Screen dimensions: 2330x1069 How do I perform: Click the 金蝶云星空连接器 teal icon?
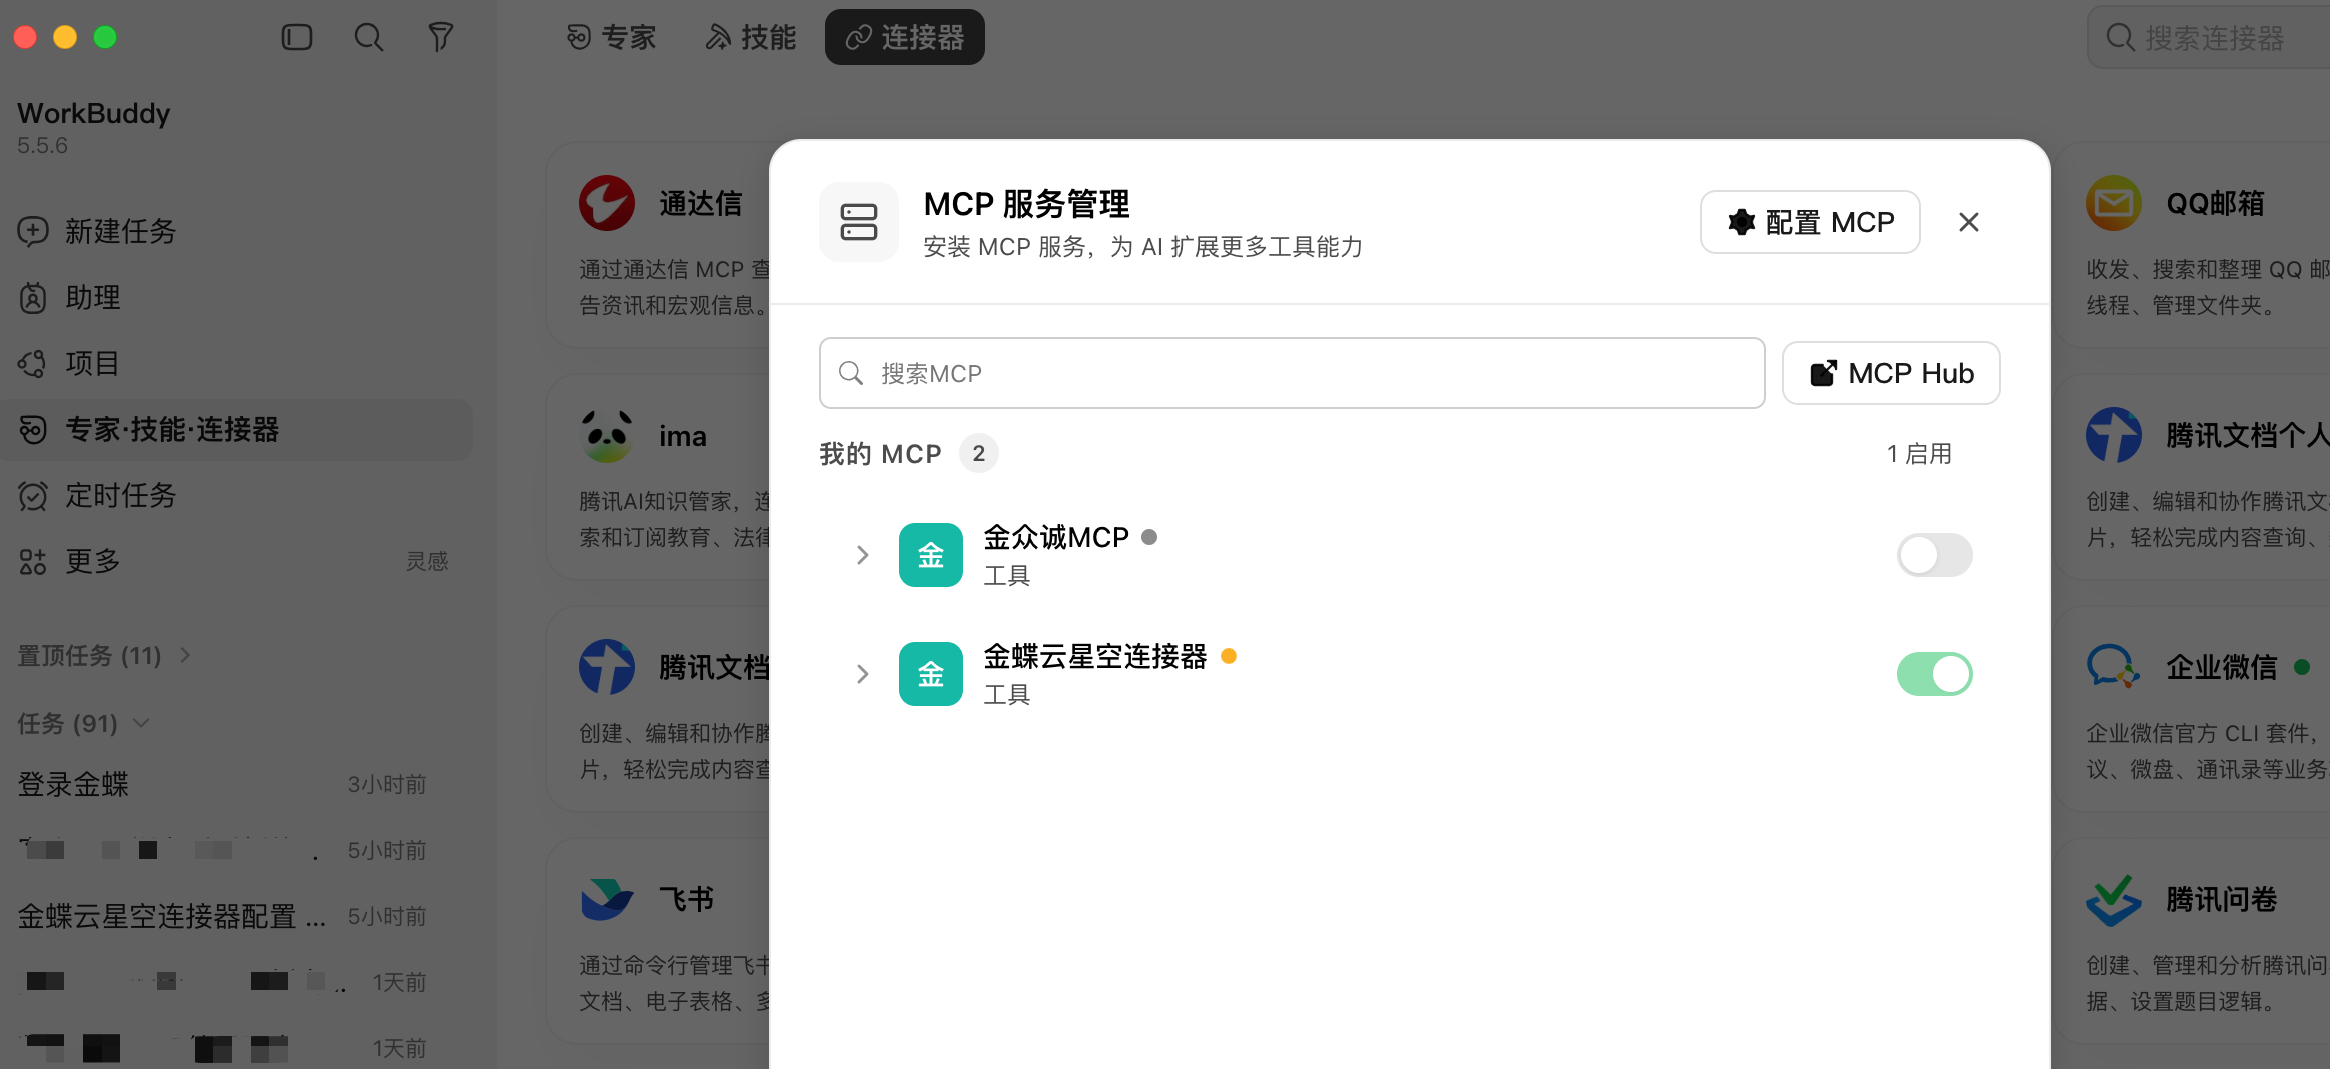[x=930, y=674]
